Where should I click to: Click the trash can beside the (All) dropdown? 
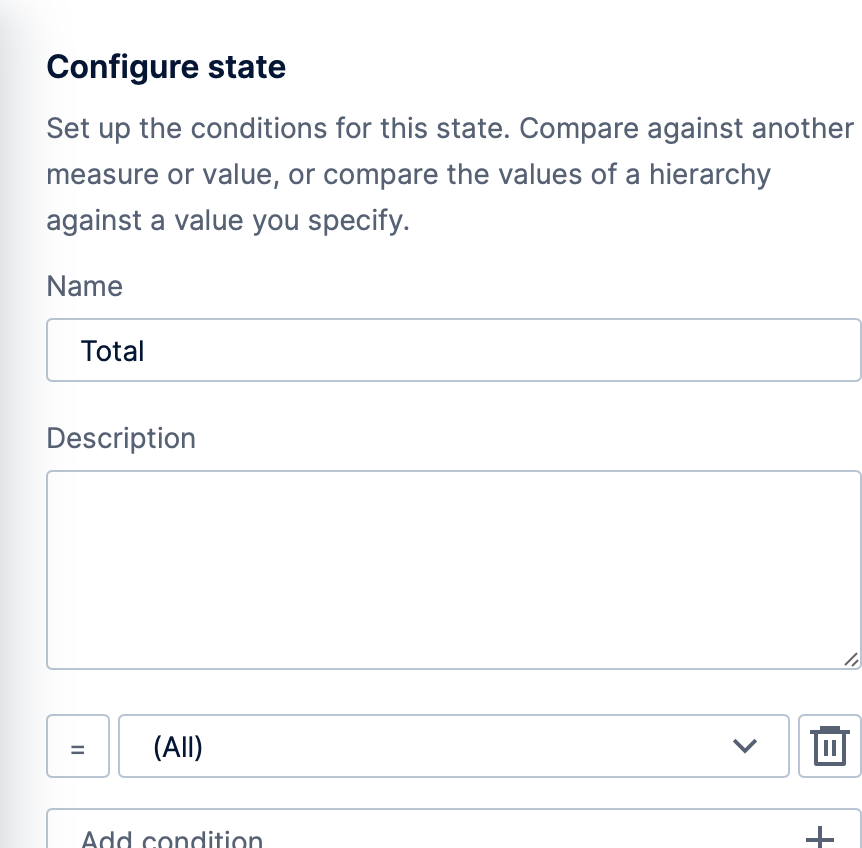click(x=829, y=746)
